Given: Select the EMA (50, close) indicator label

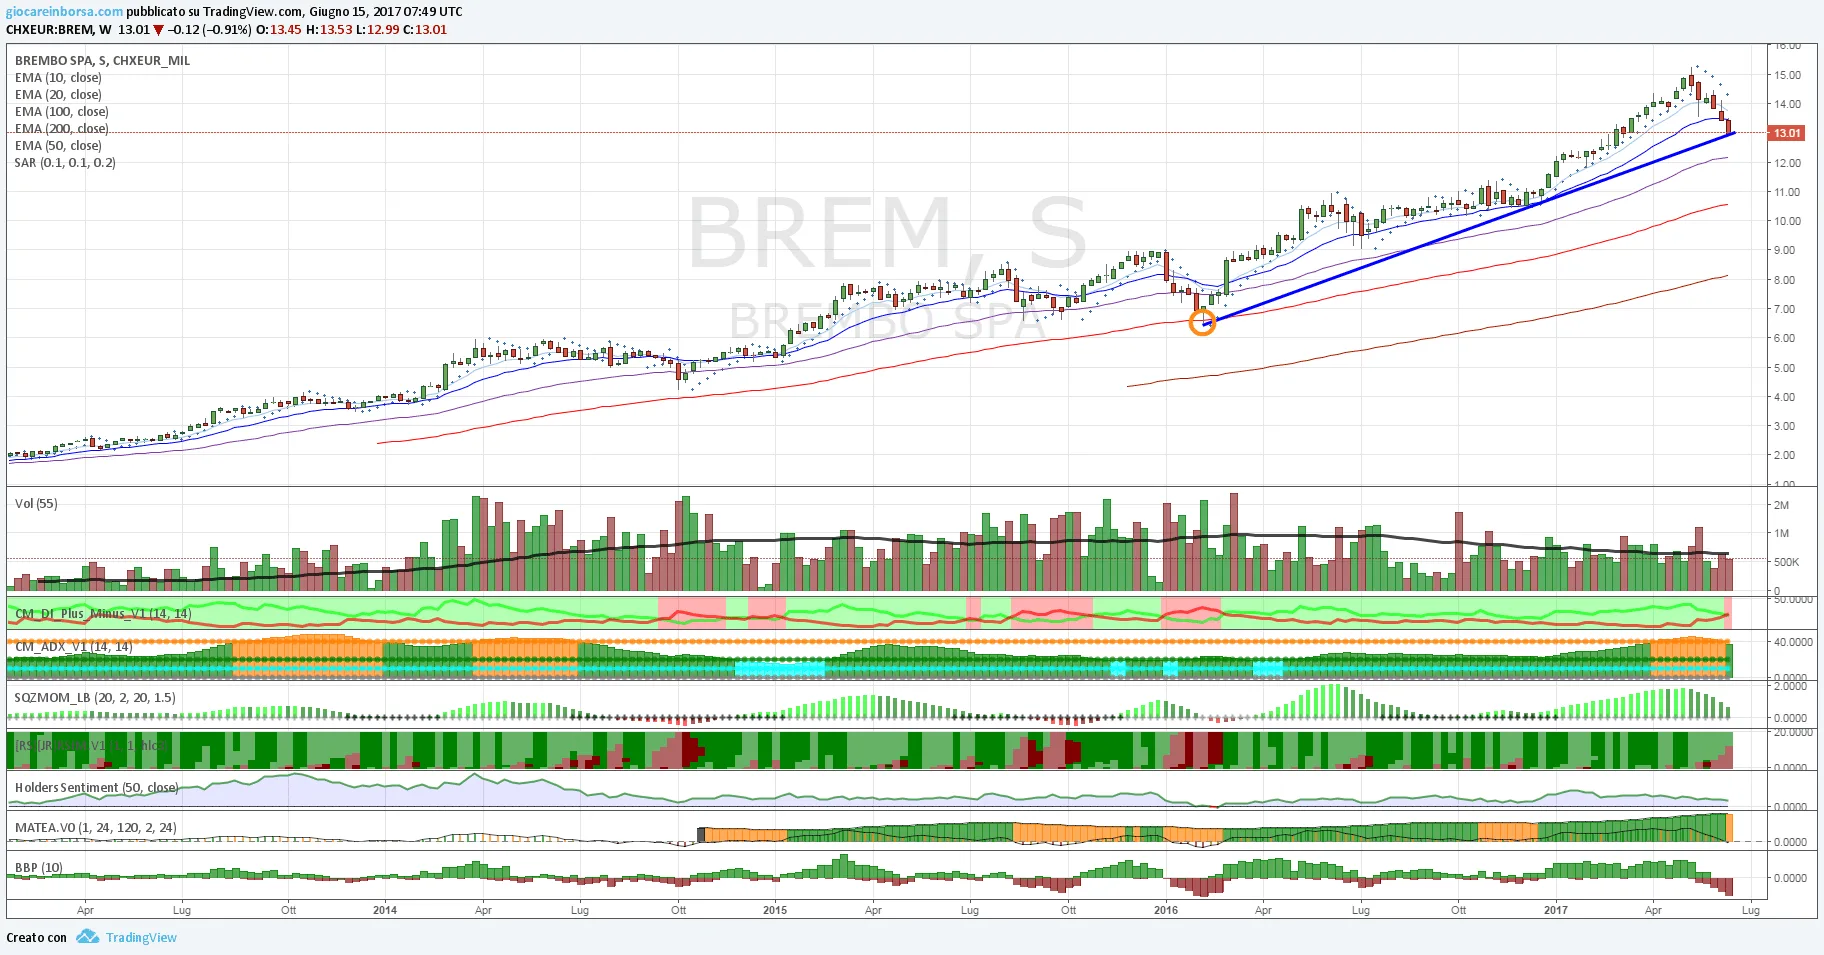Looking at the screenshot, I should coord(58,146).
